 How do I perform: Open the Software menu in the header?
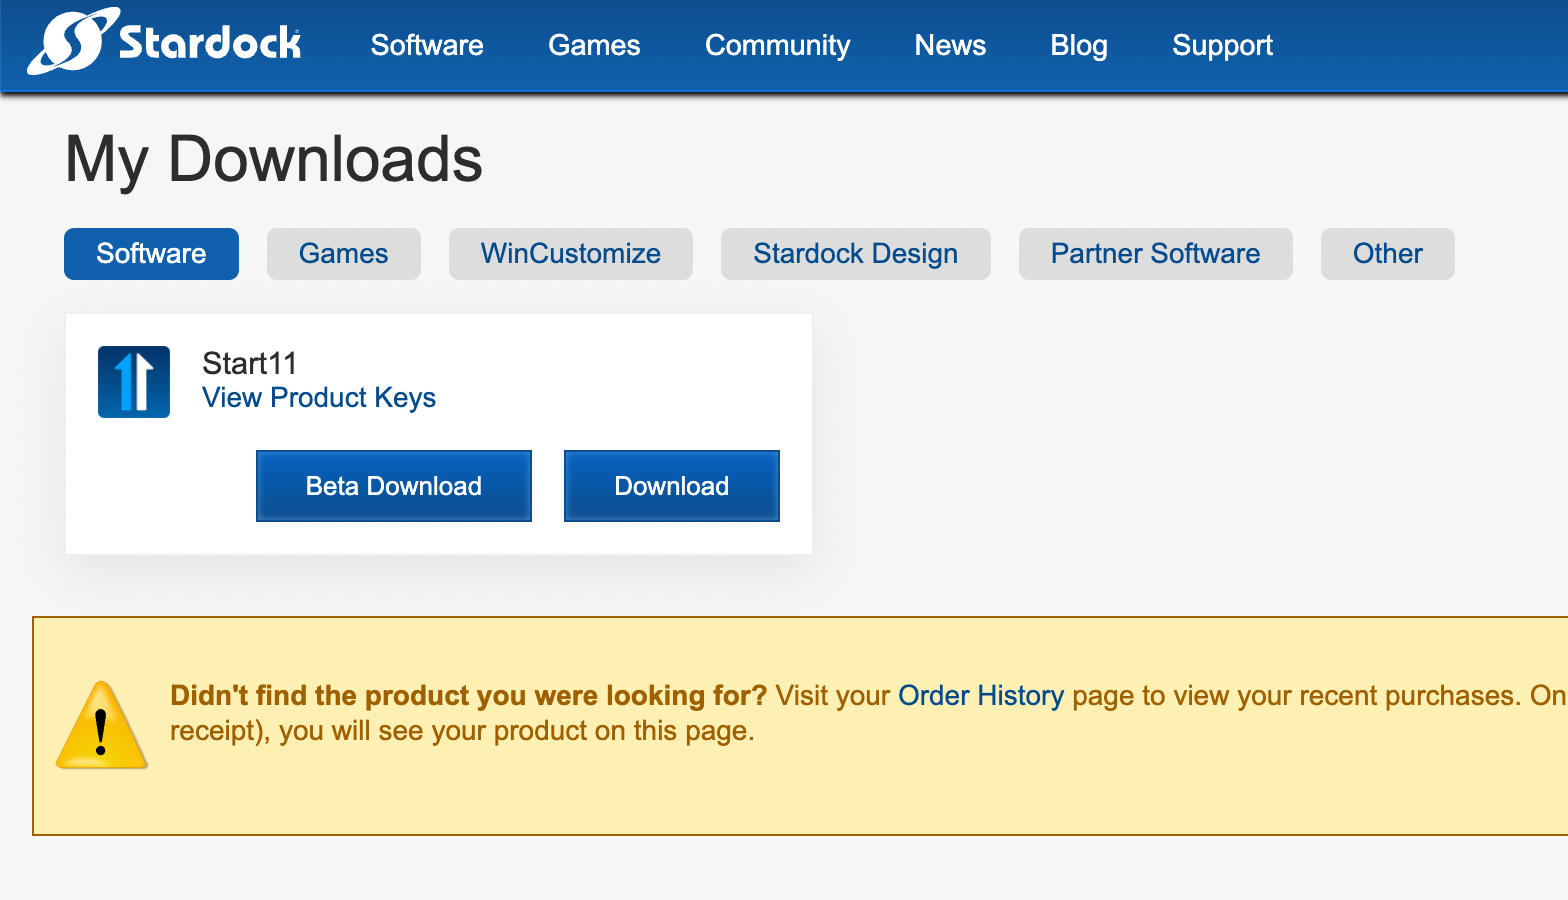pyautogui.click(x=427, y=45)
